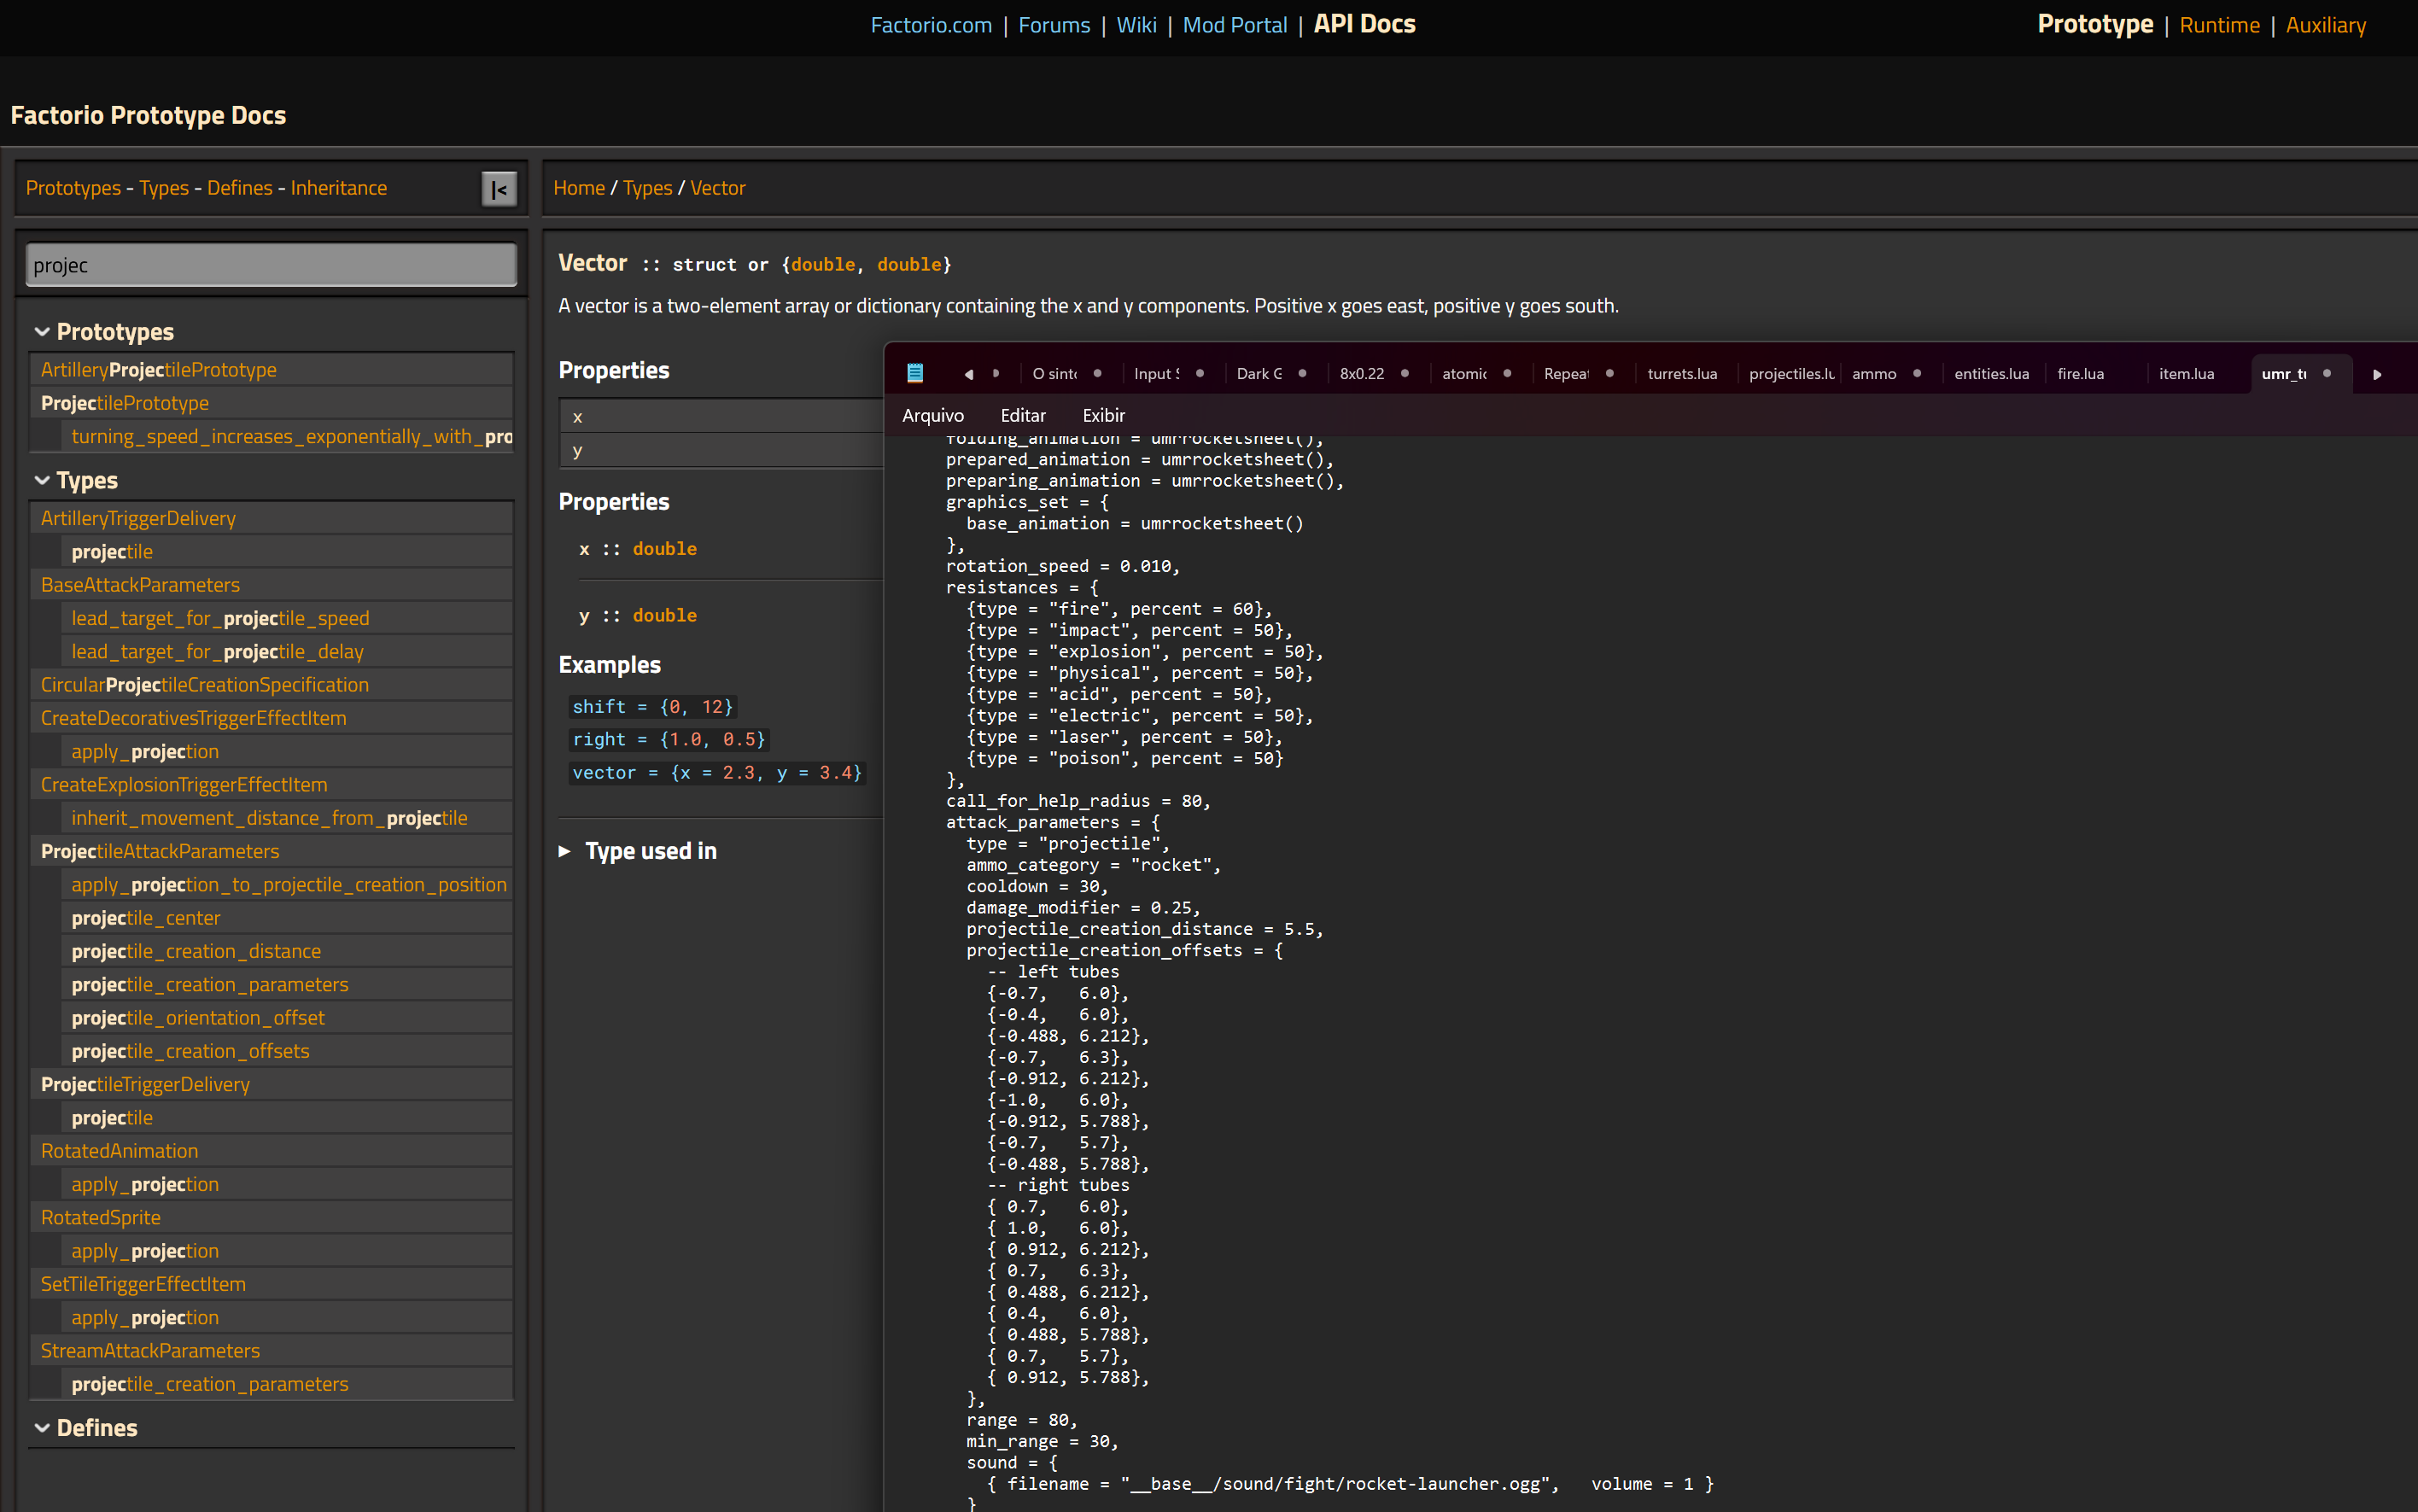2418x1512 pixels.
Task: Collapse the Defines section chevron
Action: coord(42,1427)
